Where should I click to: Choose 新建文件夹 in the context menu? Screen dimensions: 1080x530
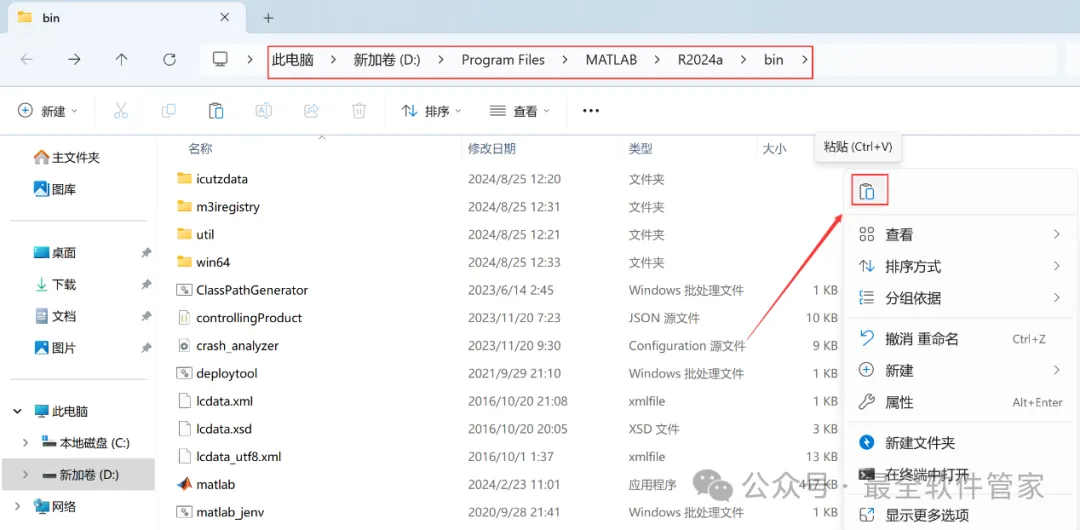tap(960, 442)
